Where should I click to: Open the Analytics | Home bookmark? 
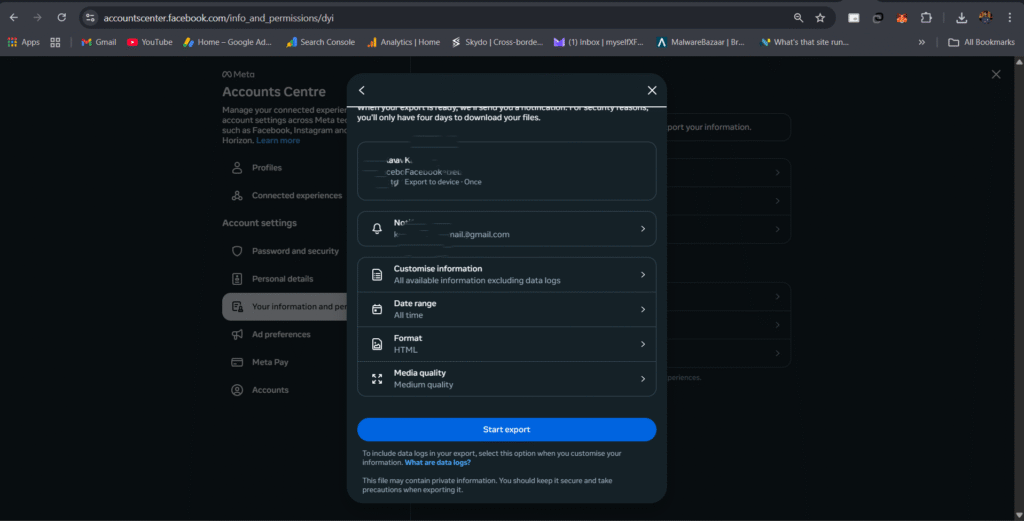click(x=403, y=42)
